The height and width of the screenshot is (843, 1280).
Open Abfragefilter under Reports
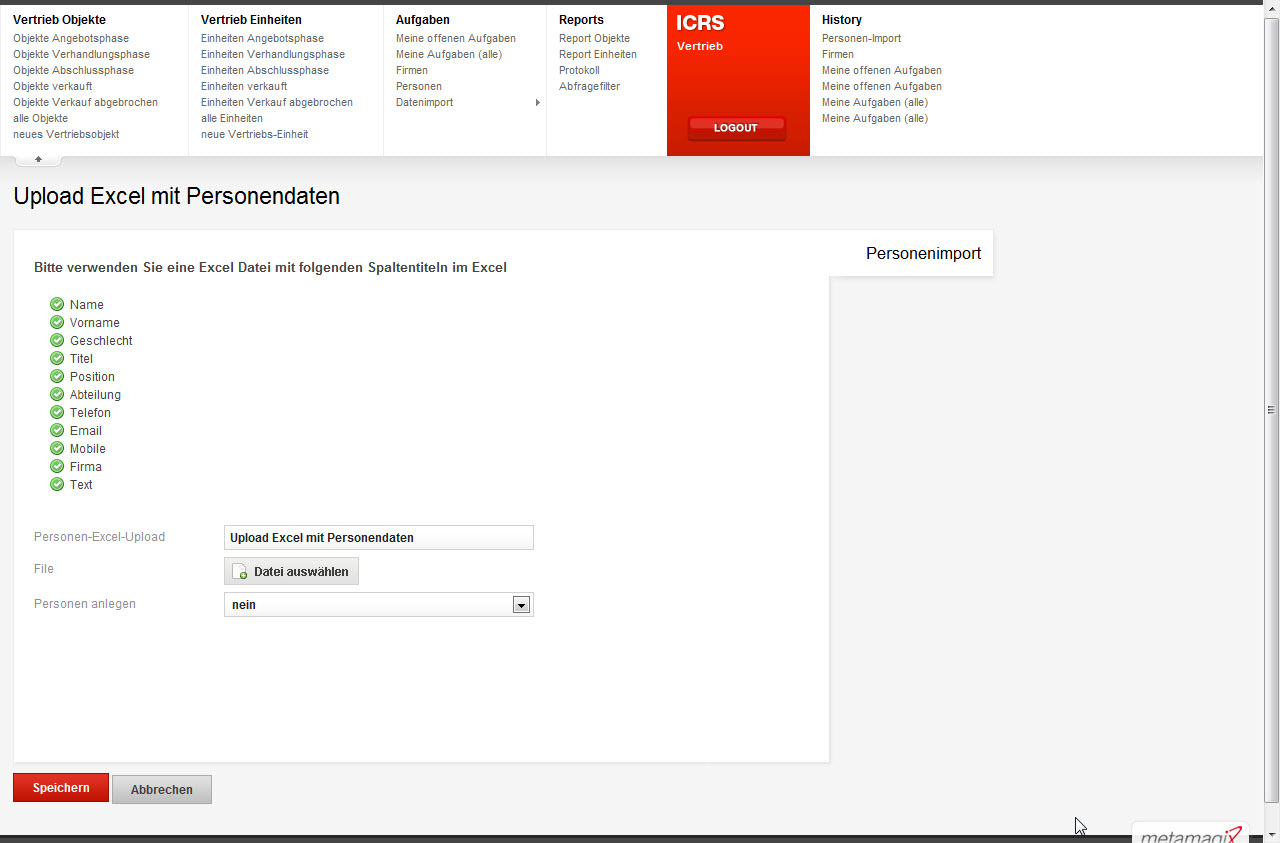(589, 86)
